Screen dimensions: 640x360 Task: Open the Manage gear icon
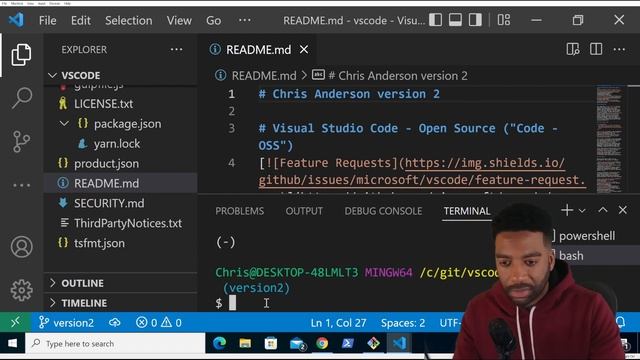click(21, 290)
